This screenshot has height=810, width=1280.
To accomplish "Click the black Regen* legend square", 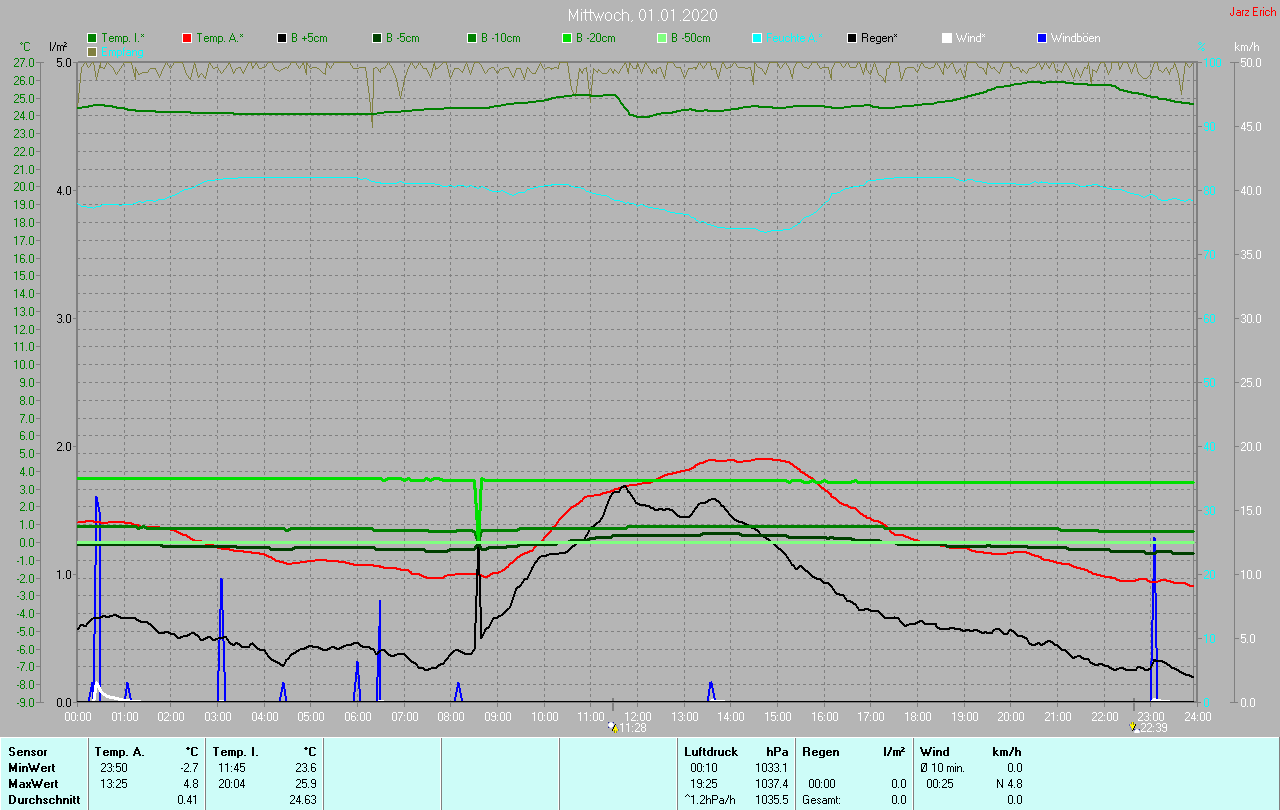I will 852,38.
